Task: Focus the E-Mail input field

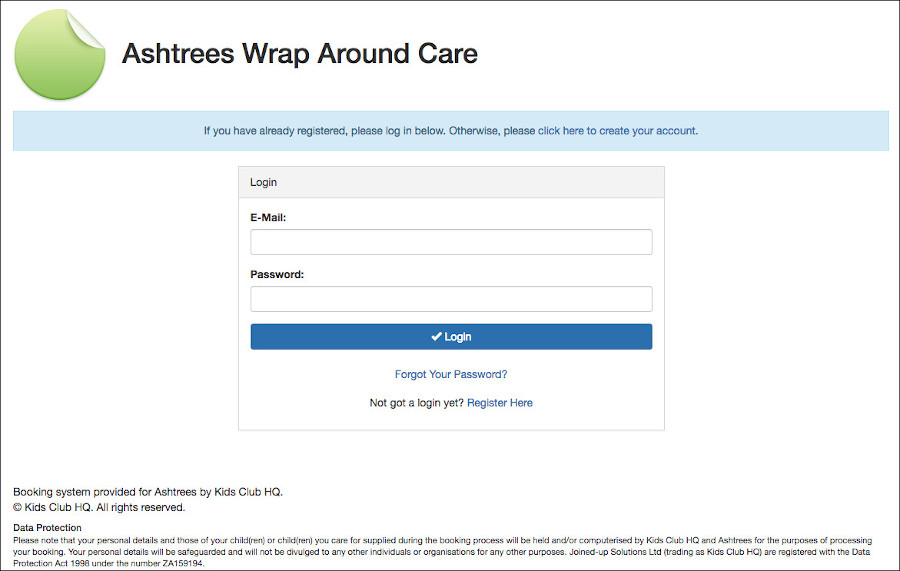Action: (x=451, y=242)
